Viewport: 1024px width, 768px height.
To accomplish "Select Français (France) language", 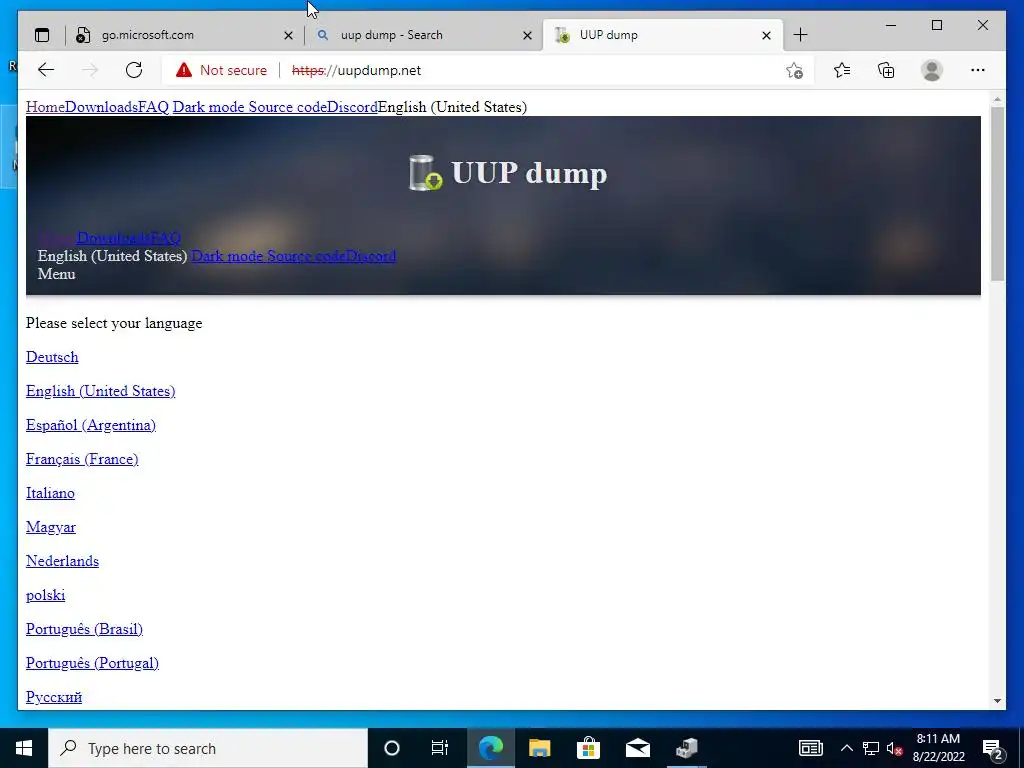I will [82, 459].
